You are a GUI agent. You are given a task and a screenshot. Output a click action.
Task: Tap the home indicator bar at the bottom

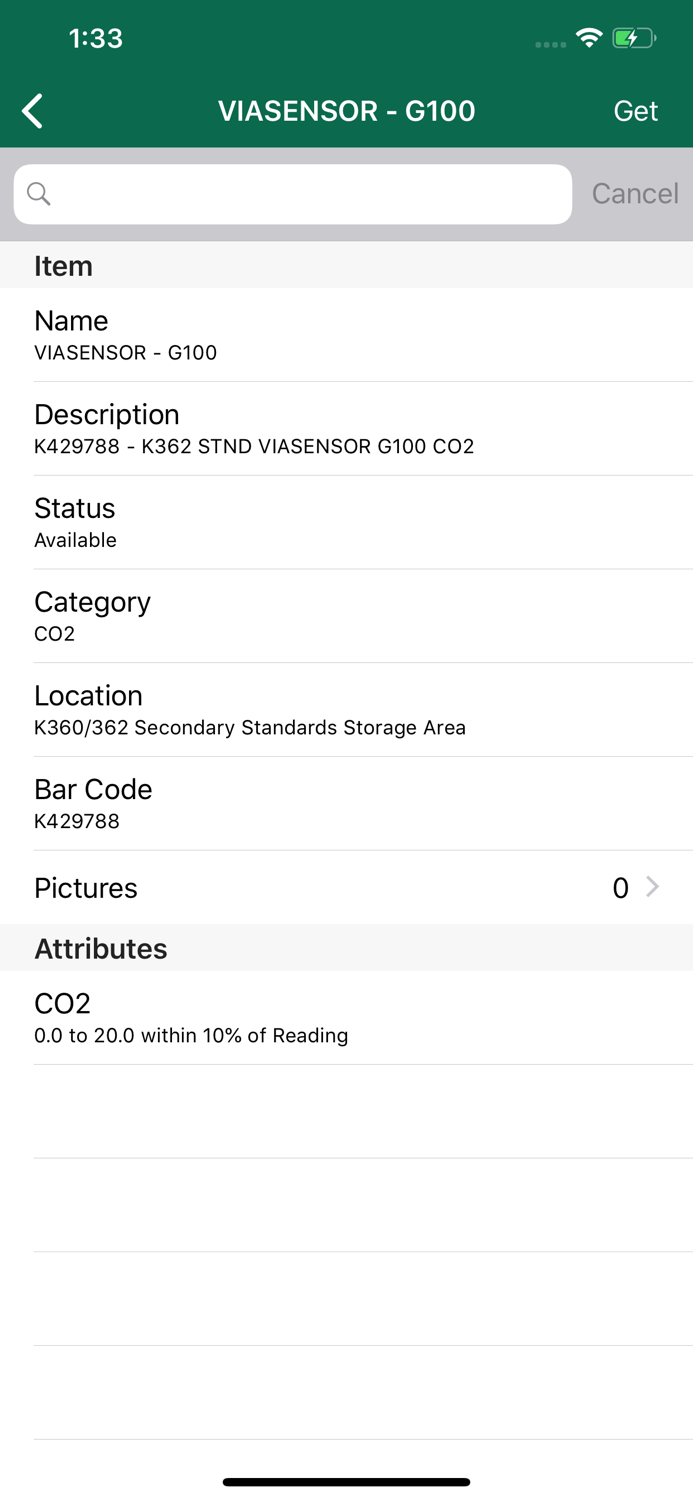346,1481
